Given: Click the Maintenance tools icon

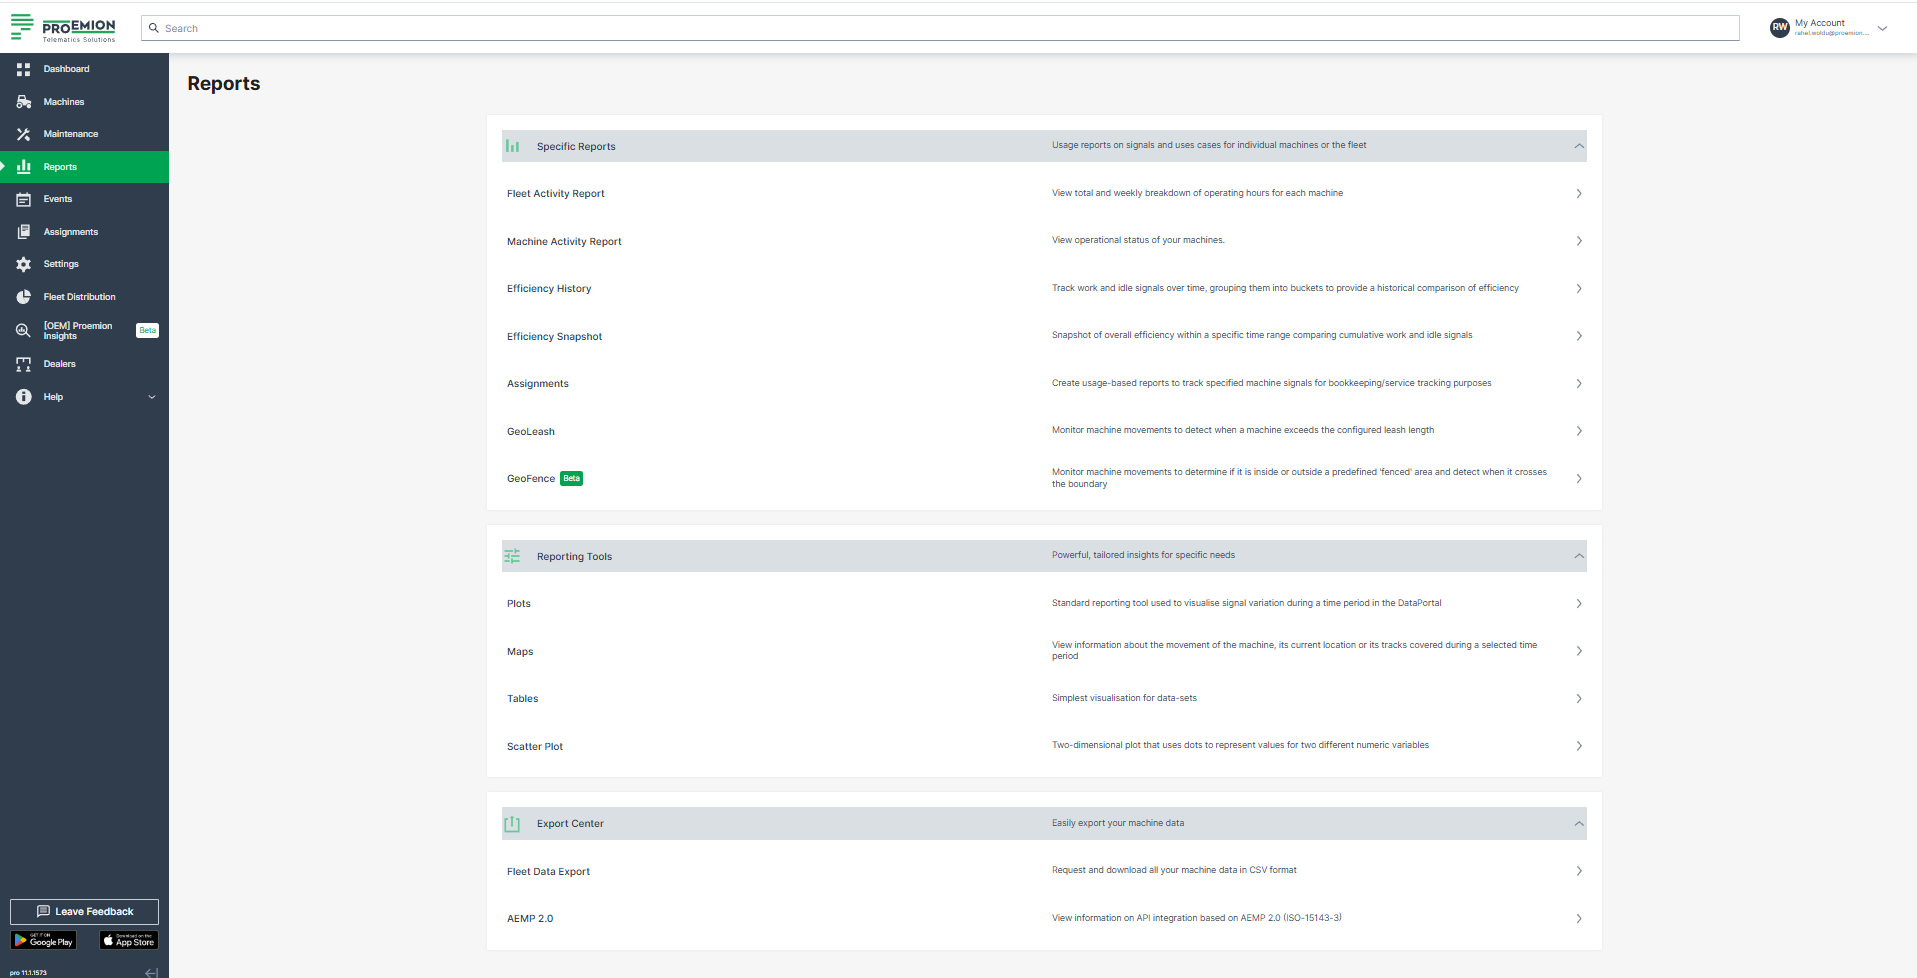Looking at the screenshot, I should pyautogui.click(x=23, y=134).
